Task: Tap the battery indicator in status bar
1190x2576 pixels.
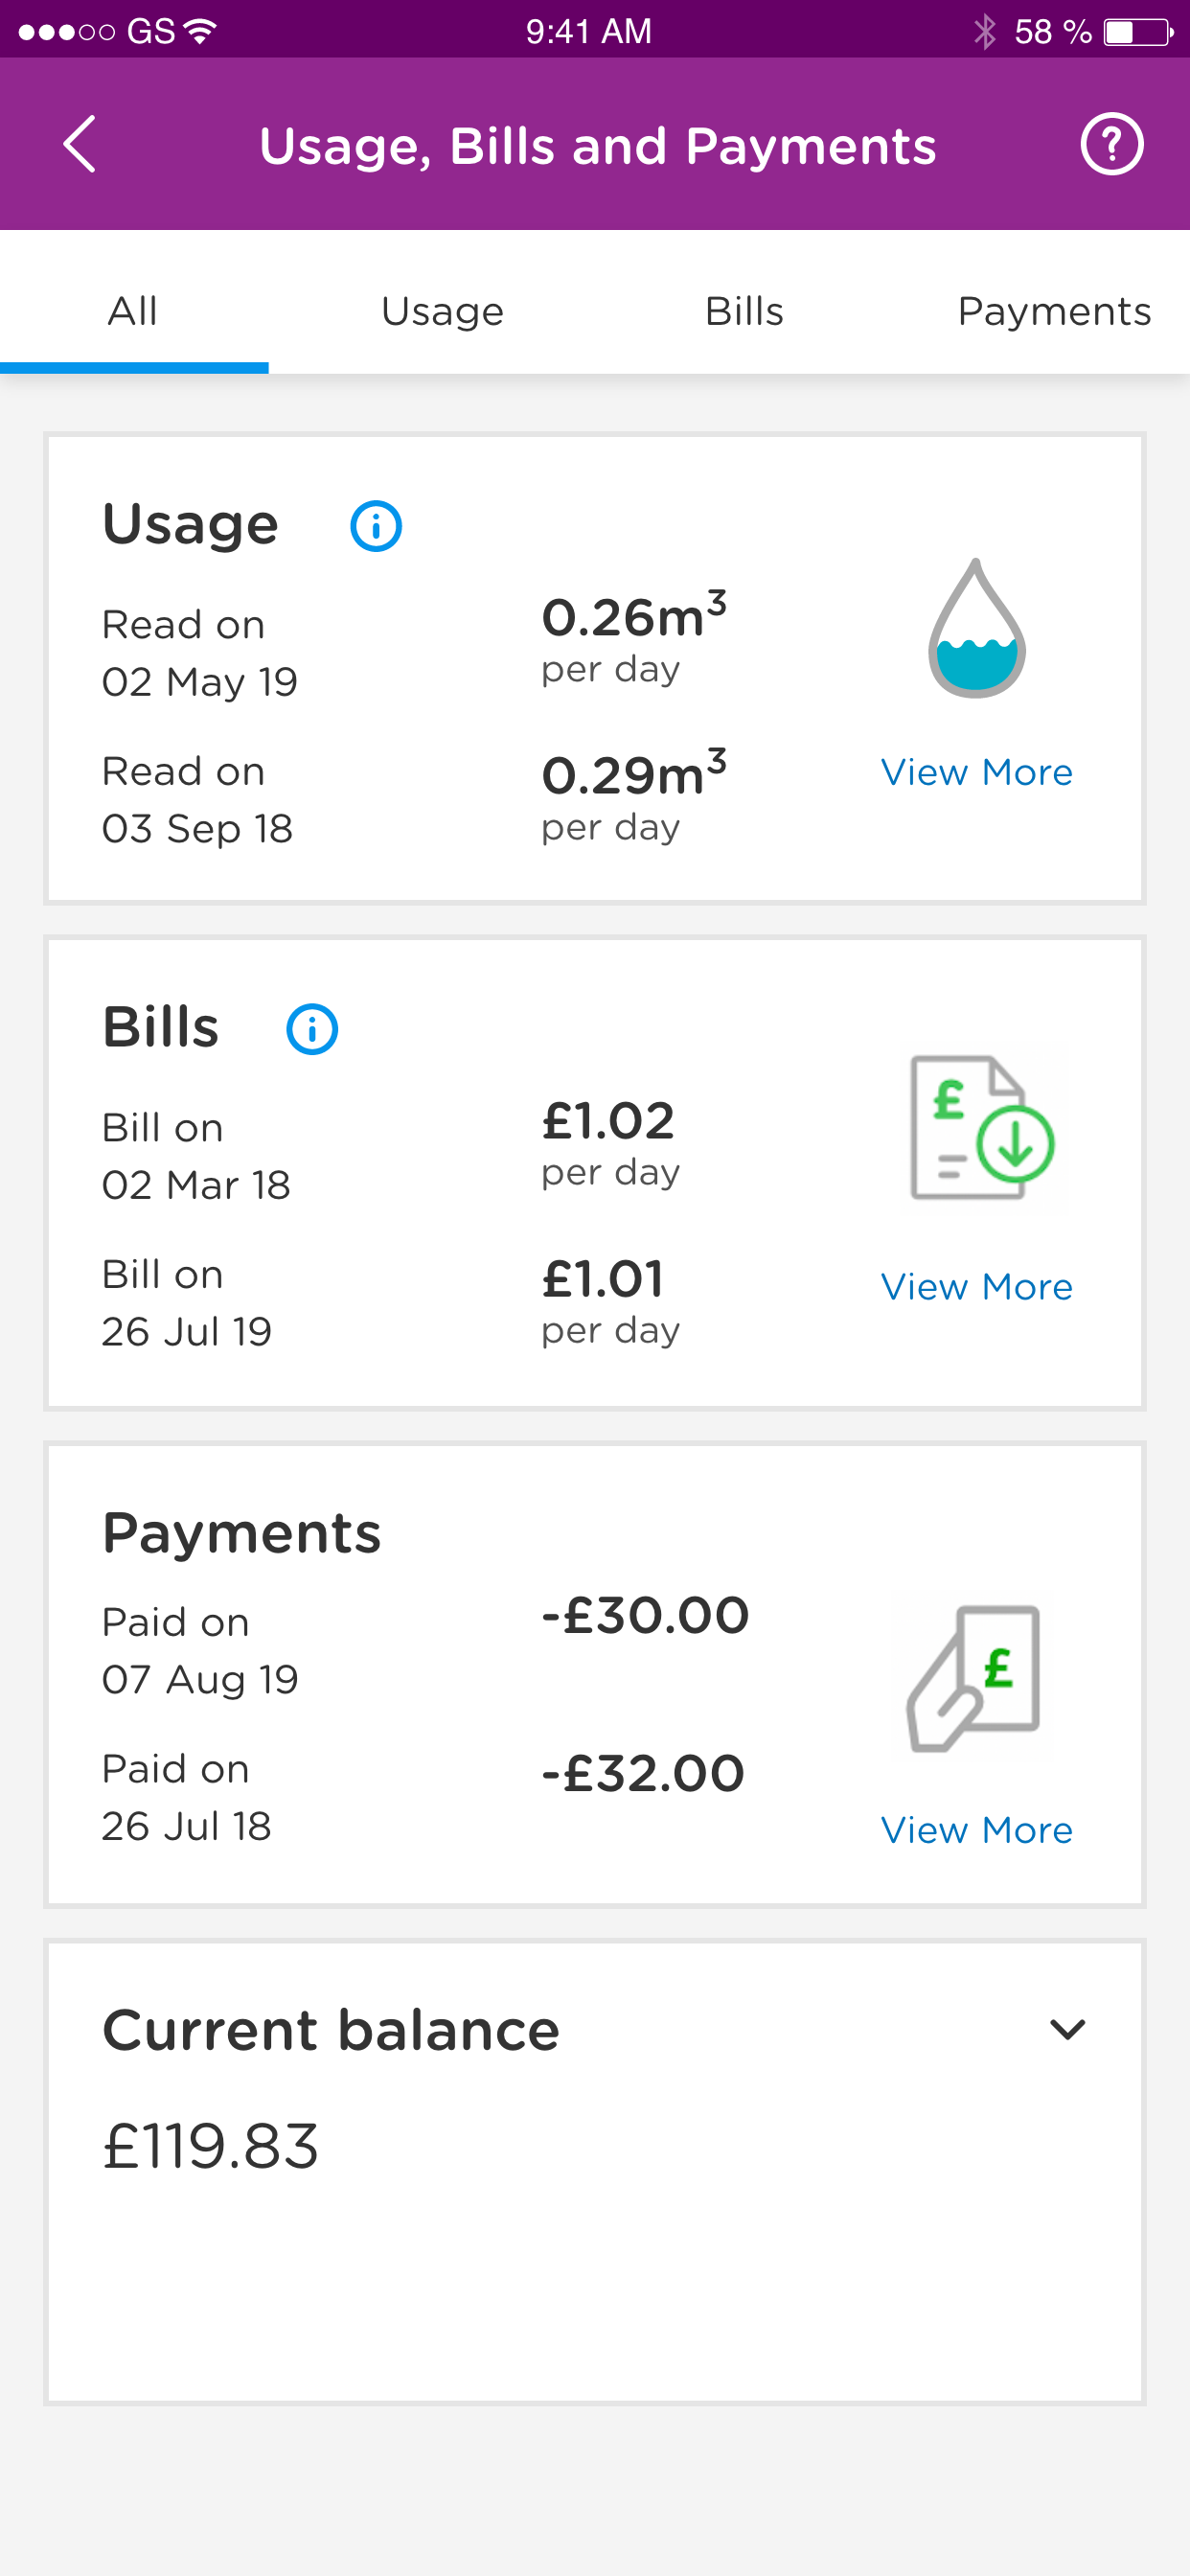Action: [1138, 31]
